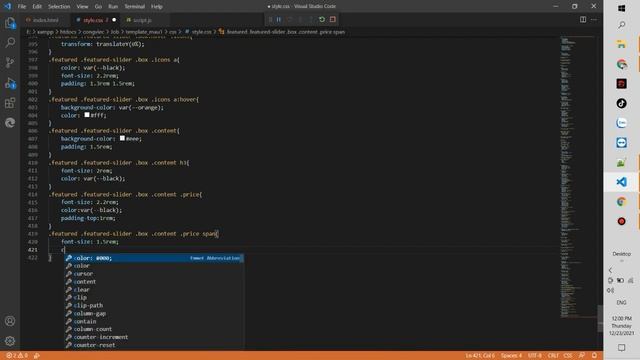640x360 pixels.
Task: Open the Extensions view
Action: (x=10, y=103)
